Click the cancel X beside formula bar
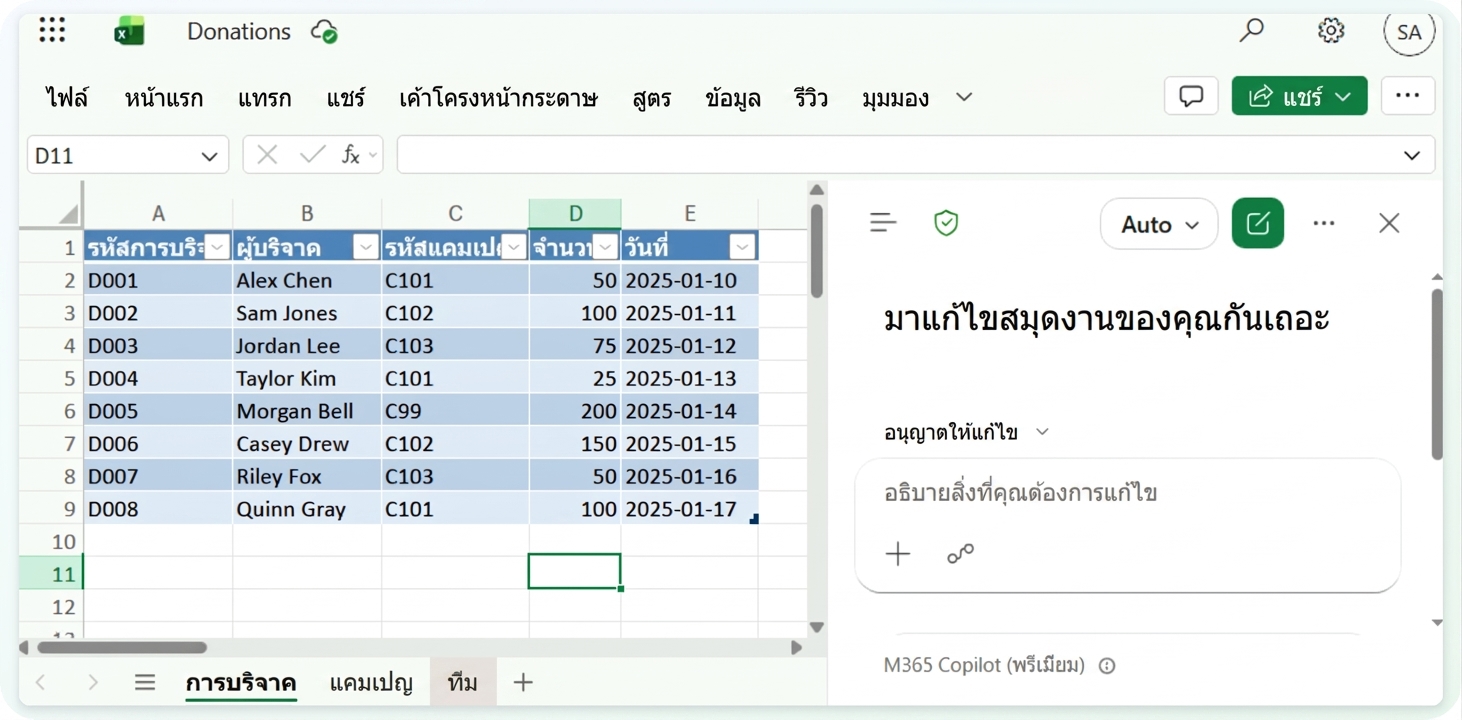 [267, 155]
